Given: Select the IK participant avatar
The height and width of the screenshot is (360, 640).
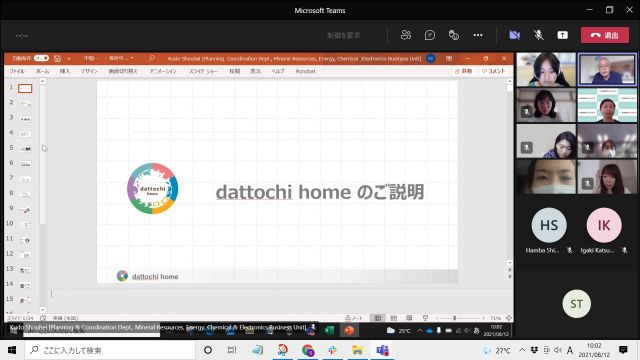Looking at the screenshot, I should click(604, 225).
